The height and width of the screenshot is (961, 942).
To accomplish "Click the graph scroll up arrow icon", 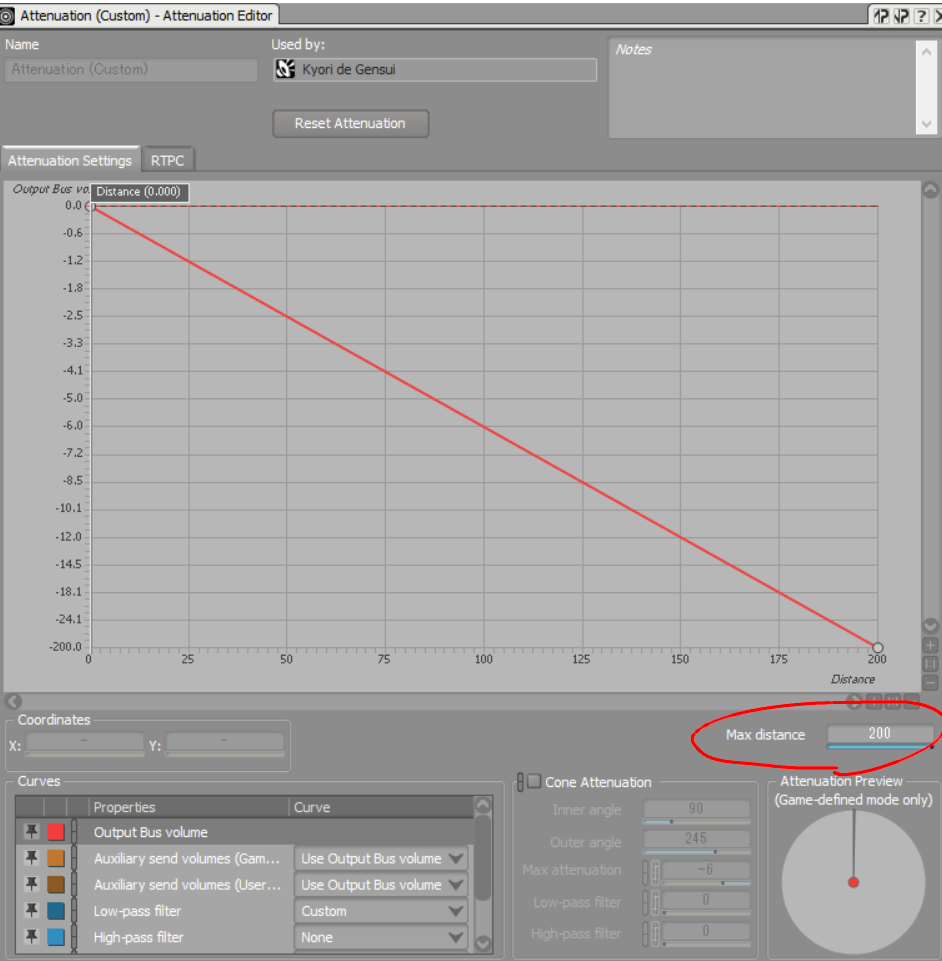I will (x=930, y=190).
